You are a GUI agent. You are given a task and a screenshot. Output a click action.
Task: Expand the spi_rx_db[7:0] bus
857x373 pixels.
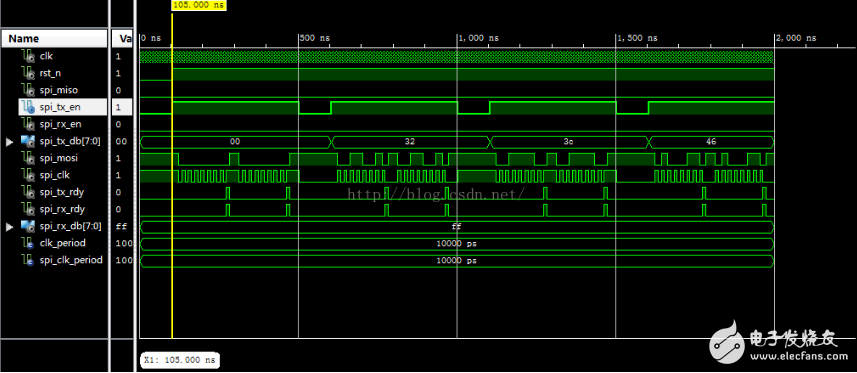(x=9, y=226)
